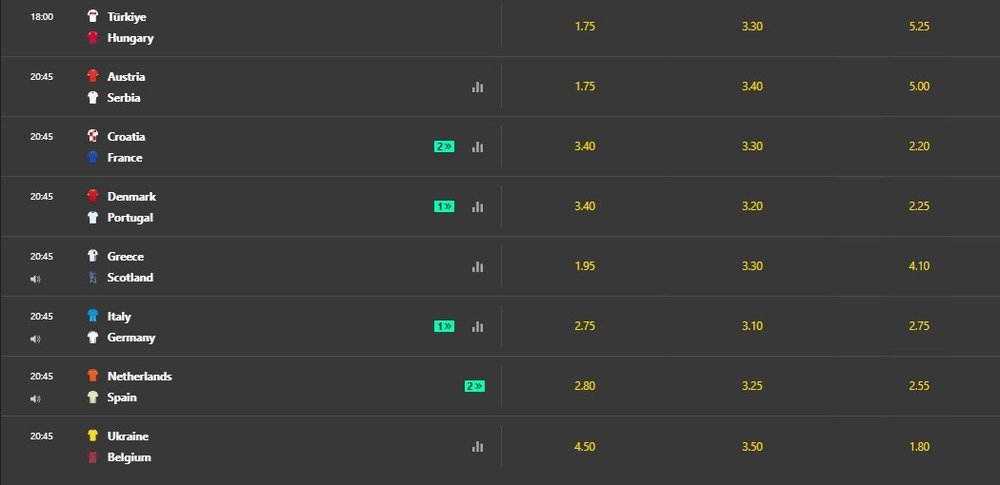
Task: Choose Ukraine home win odds 4.50
Action: point(585,447)
